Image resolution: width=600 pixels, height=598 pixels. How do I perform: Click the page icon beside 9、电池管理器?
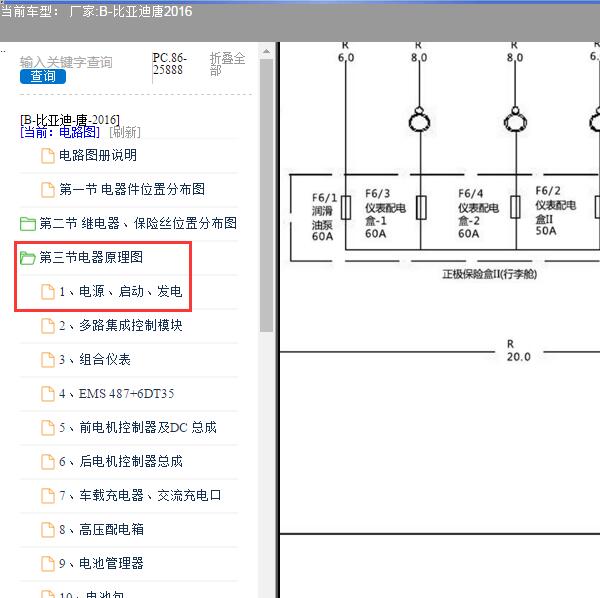[48, 564]
